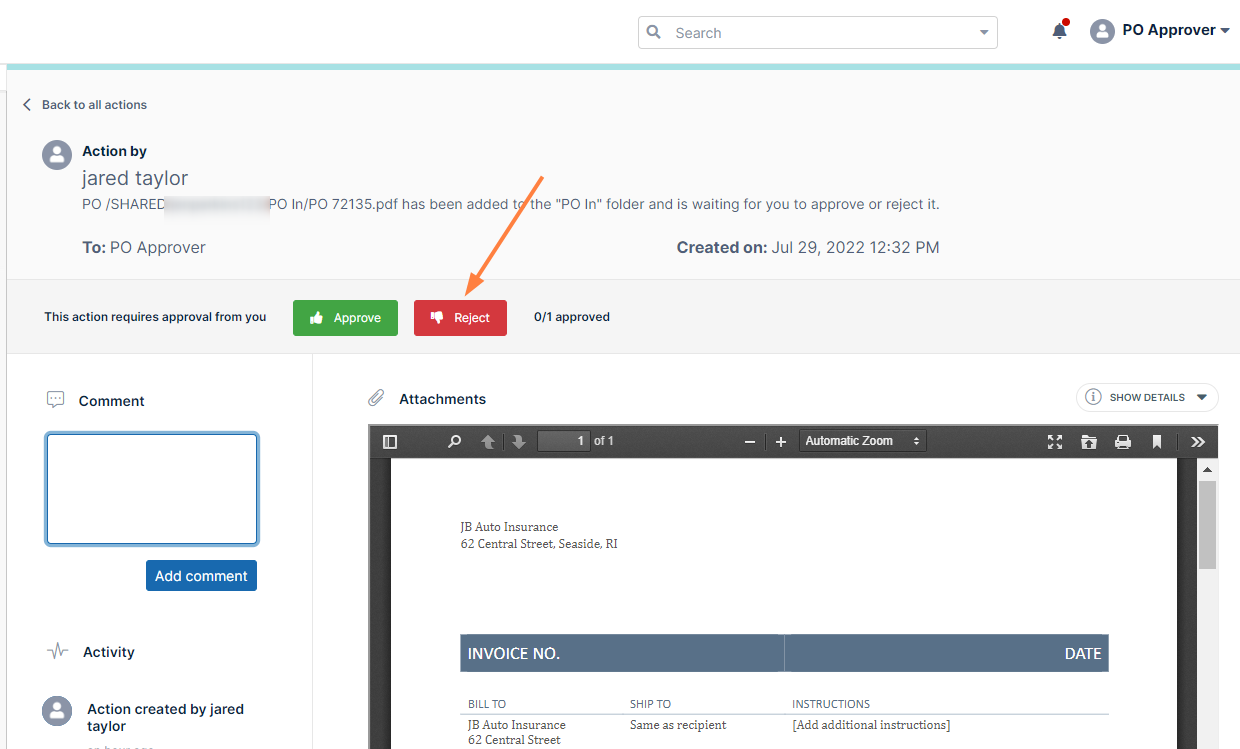1240x749 pixels.
Task: Expand PDF toolbar's additional tools menu
Action: (1198, 441)
